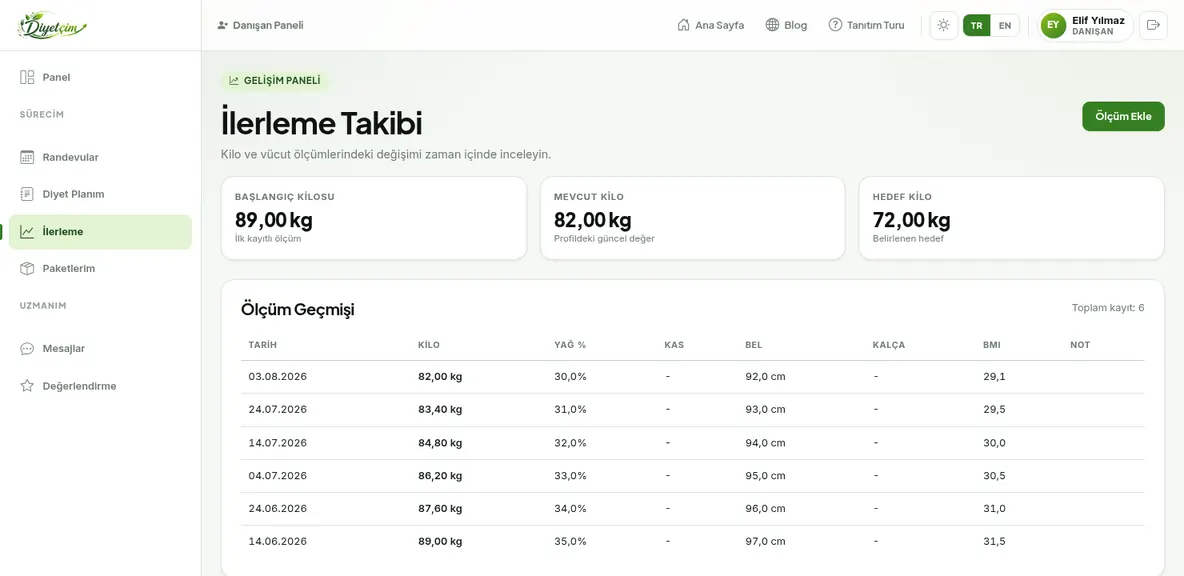
Task: Click the Değerlendirme star icon
Action: (x=27, y=386)
